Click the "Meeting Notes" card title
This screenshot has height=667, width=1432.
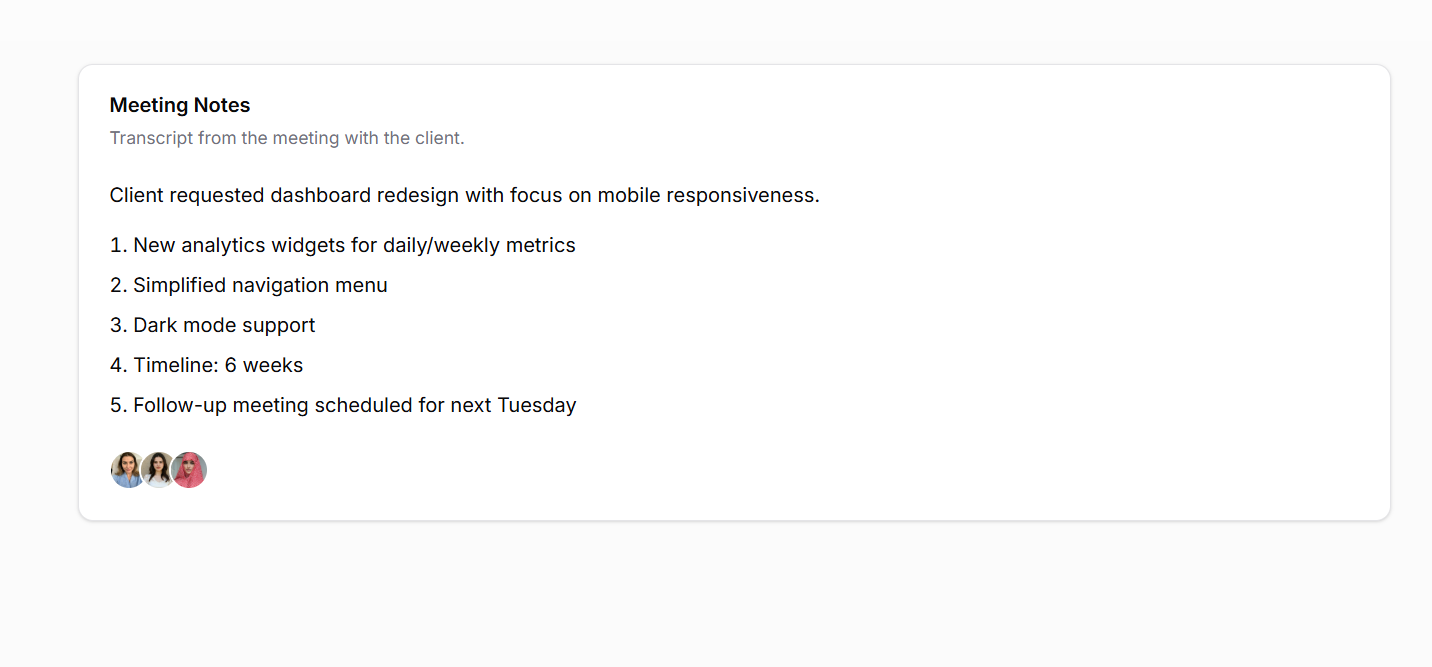coord(180,105)
